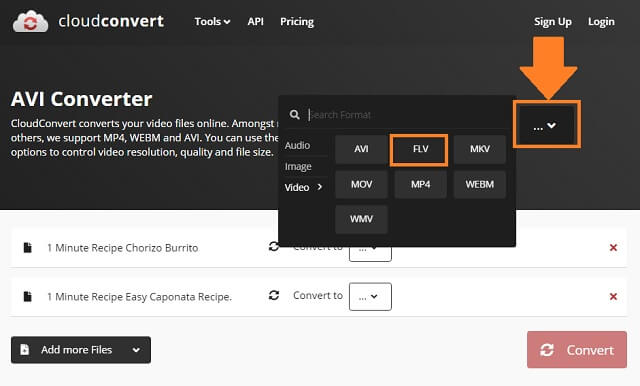Click file icon beside Easy Caponata Recipe
Viewport: 640px width, 386px height.
click(28, 297)
